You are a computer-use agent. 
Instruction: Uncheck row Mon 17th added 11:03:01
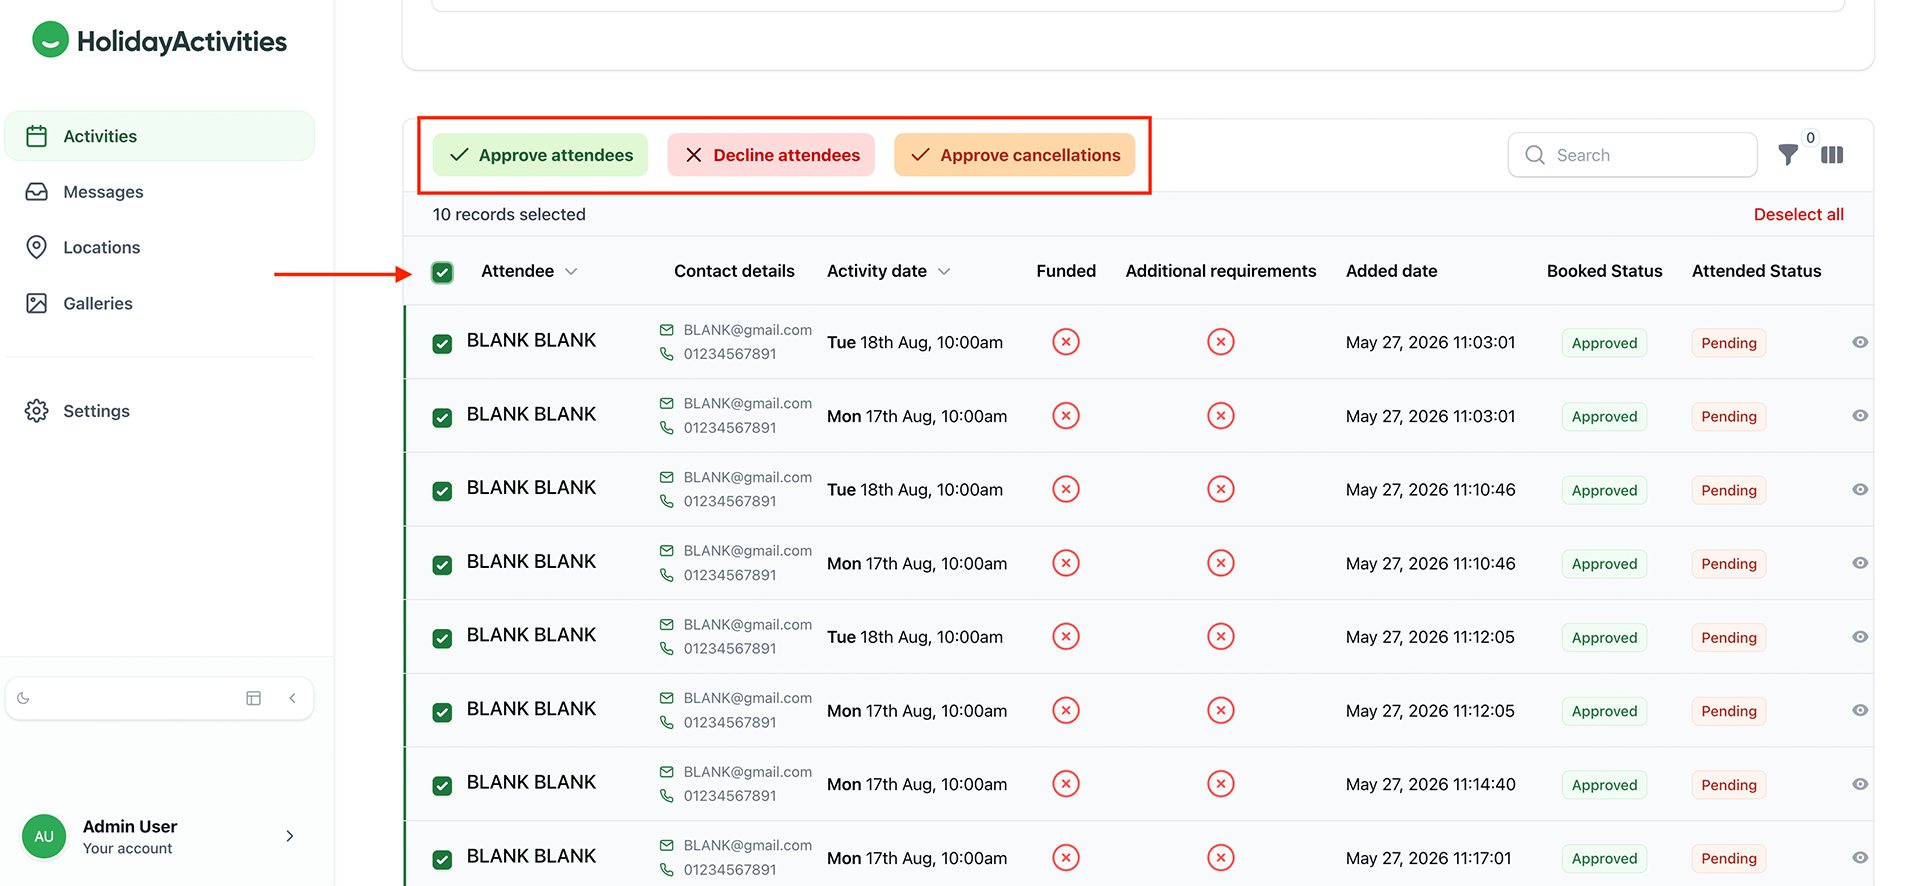coord(442,418)
